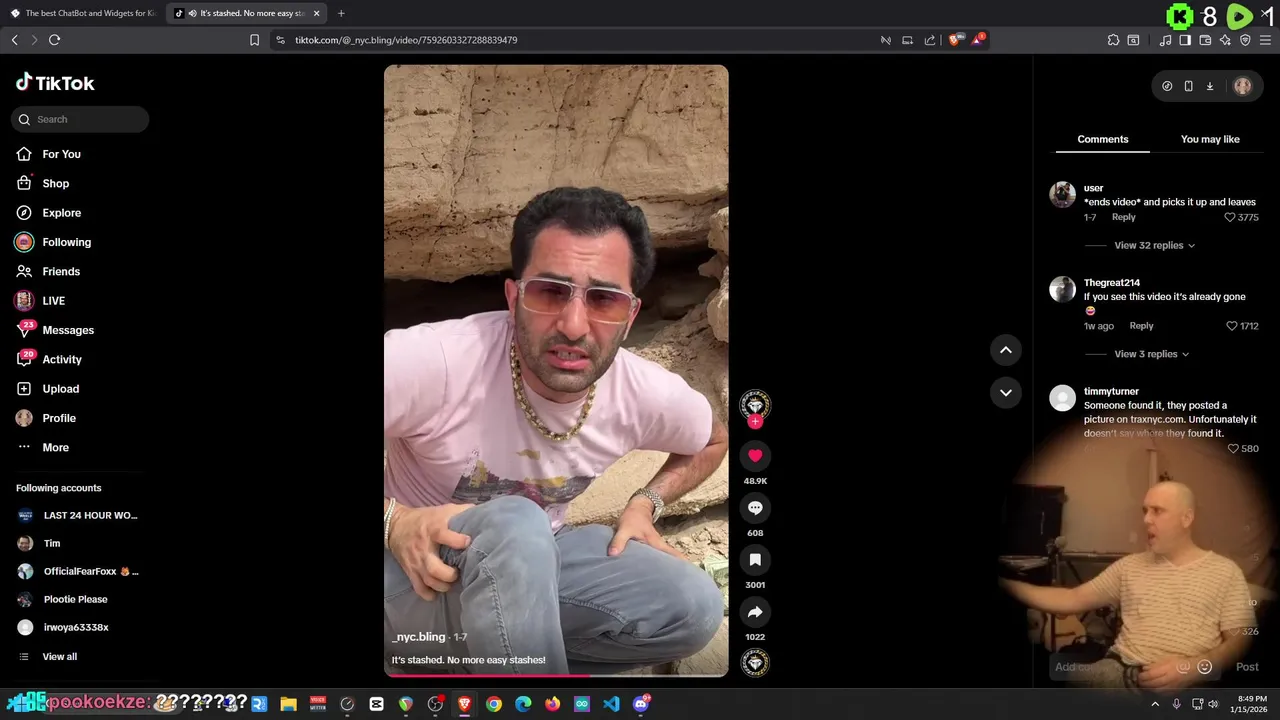Toggle the browser sidebar panel

tap(1185, 40)
